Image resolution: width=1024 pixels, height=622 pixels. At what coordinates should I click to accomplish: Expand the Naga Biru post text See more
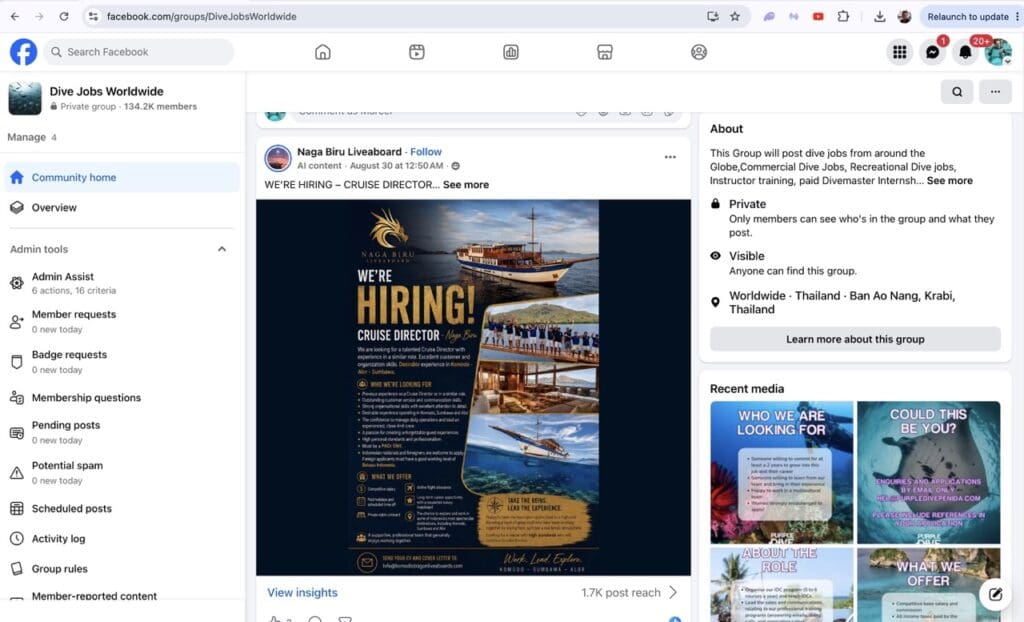point(466,185)
